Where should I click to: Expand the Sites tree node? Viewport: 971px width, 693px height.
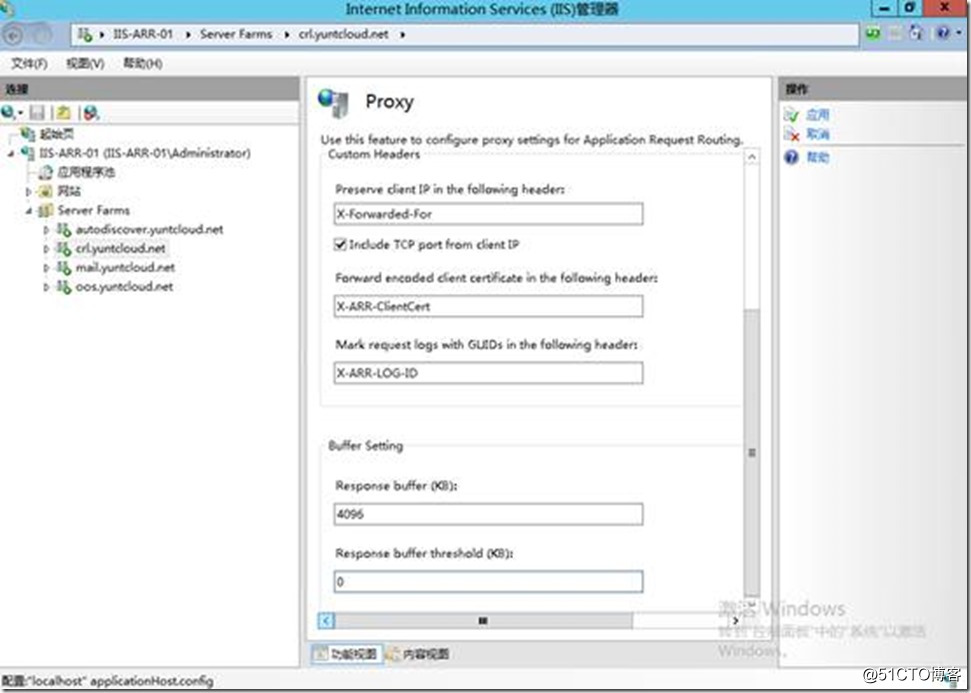28,192
